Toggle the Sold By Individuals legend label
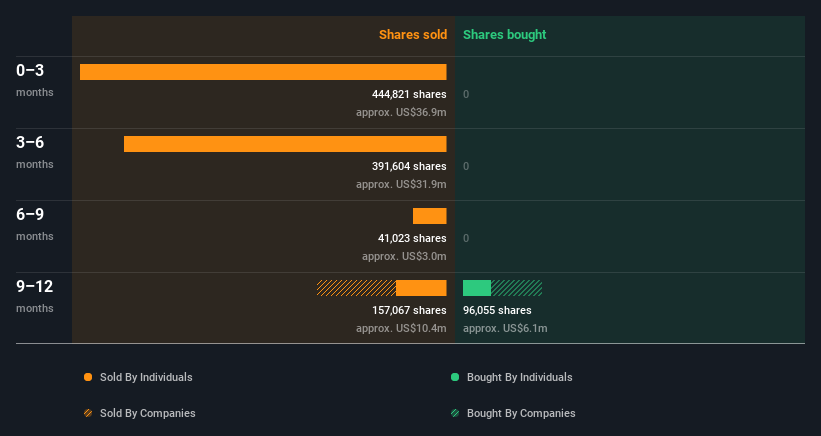This screenshot has height=436, width=821. pyautogui.click(x=146, y=377)
